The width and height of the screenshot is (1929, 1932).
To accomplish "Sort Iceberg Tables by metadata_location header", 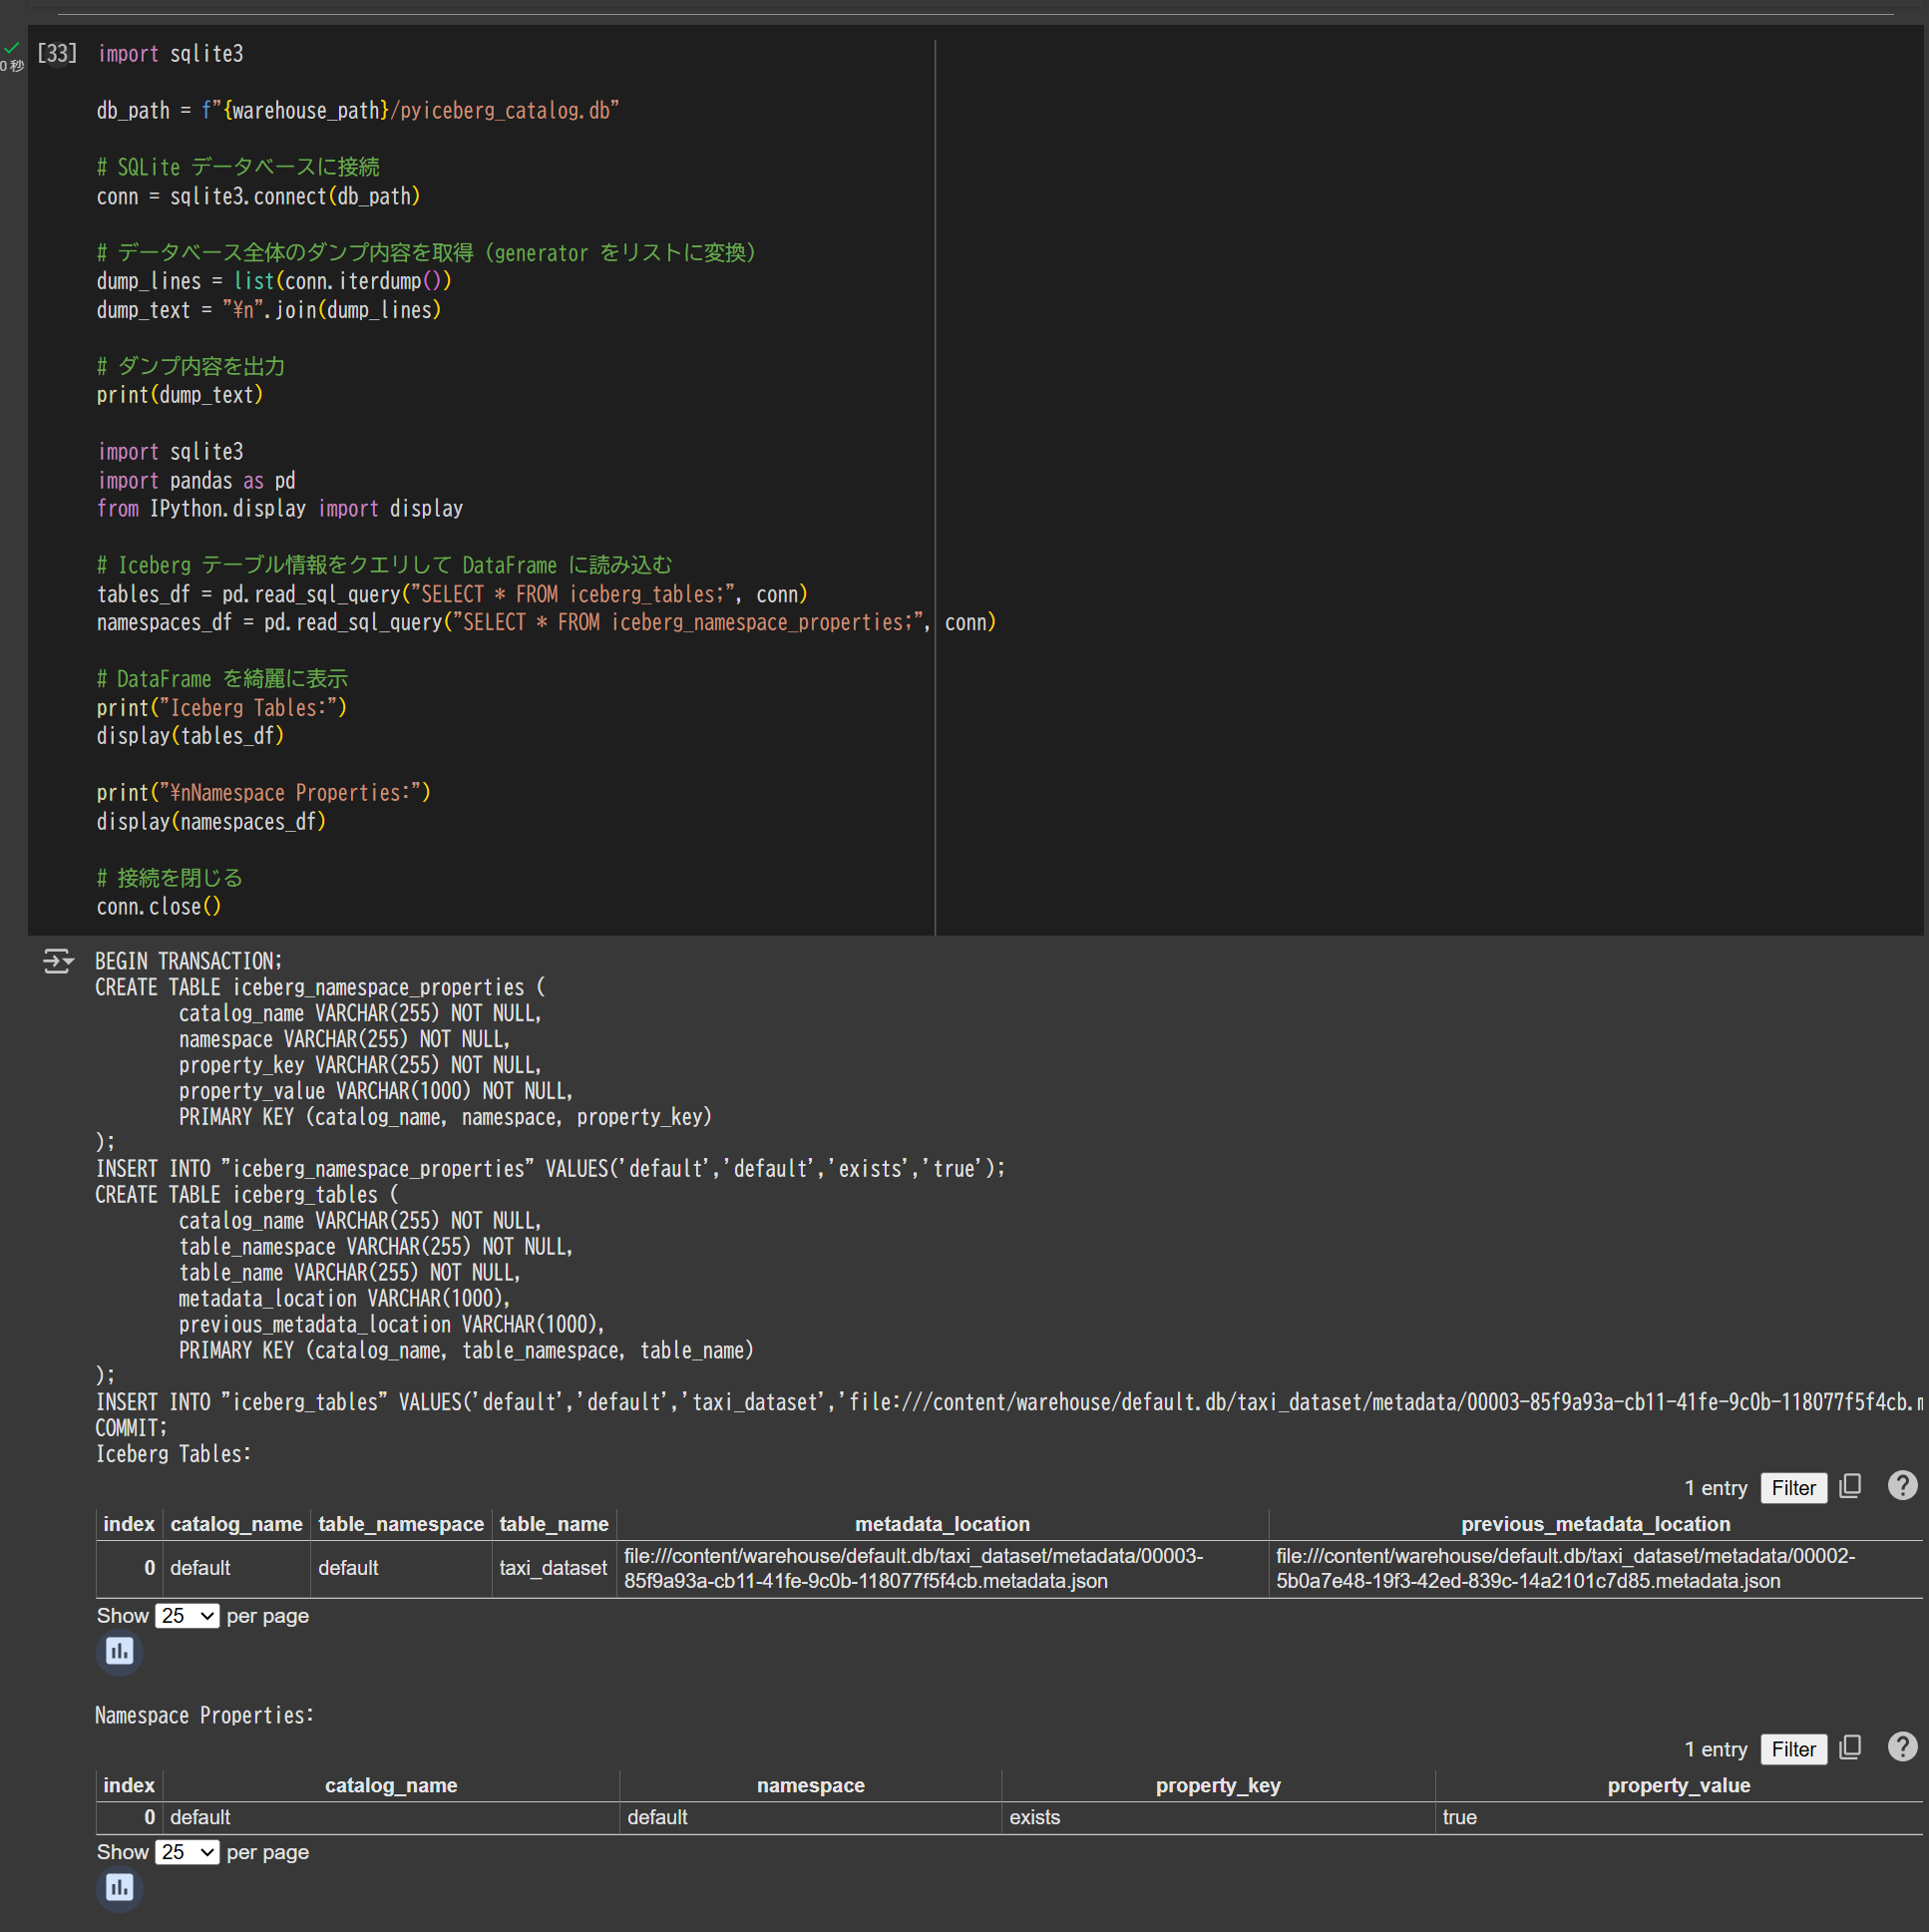I will tap(941, 1524).
